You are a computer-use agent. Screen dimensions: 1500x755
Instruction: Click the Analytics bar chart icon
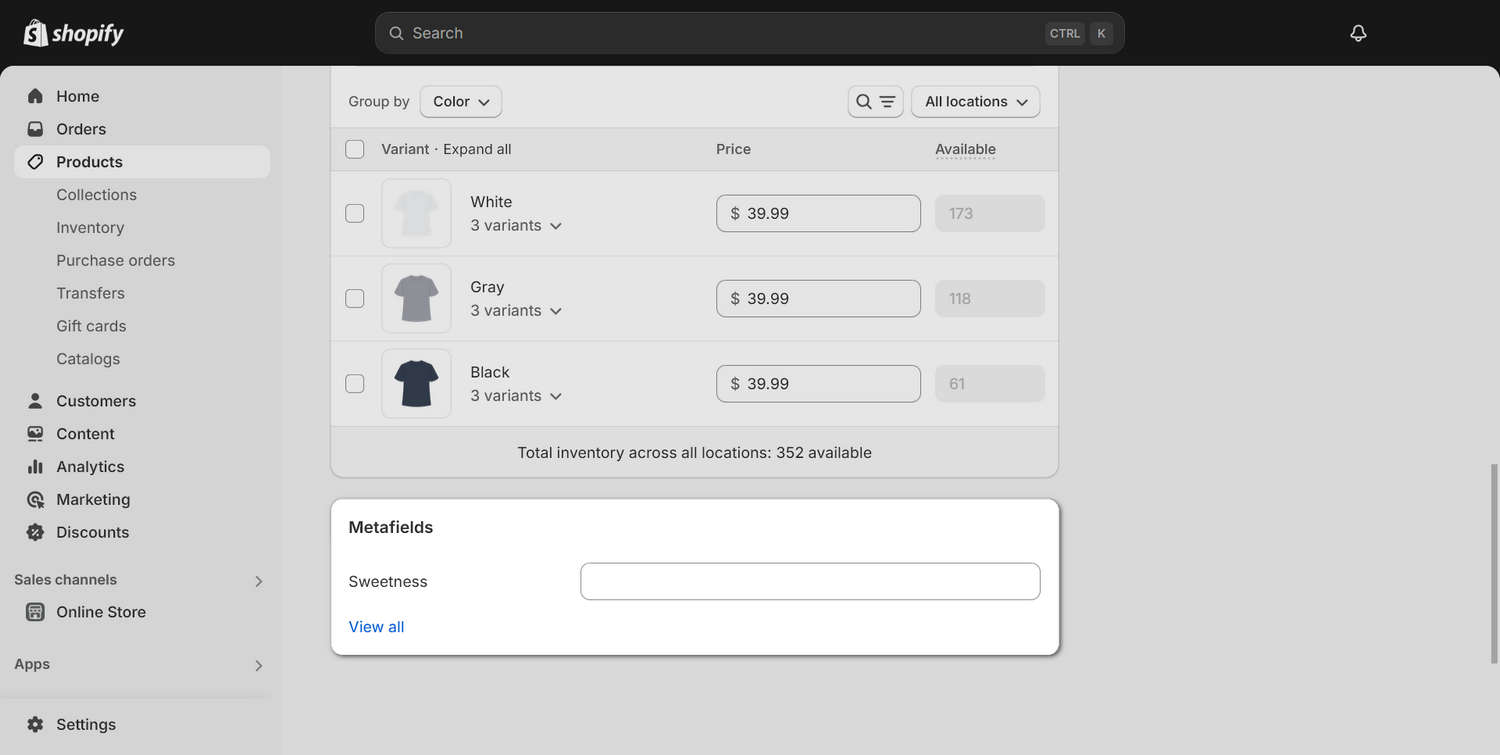35,467
